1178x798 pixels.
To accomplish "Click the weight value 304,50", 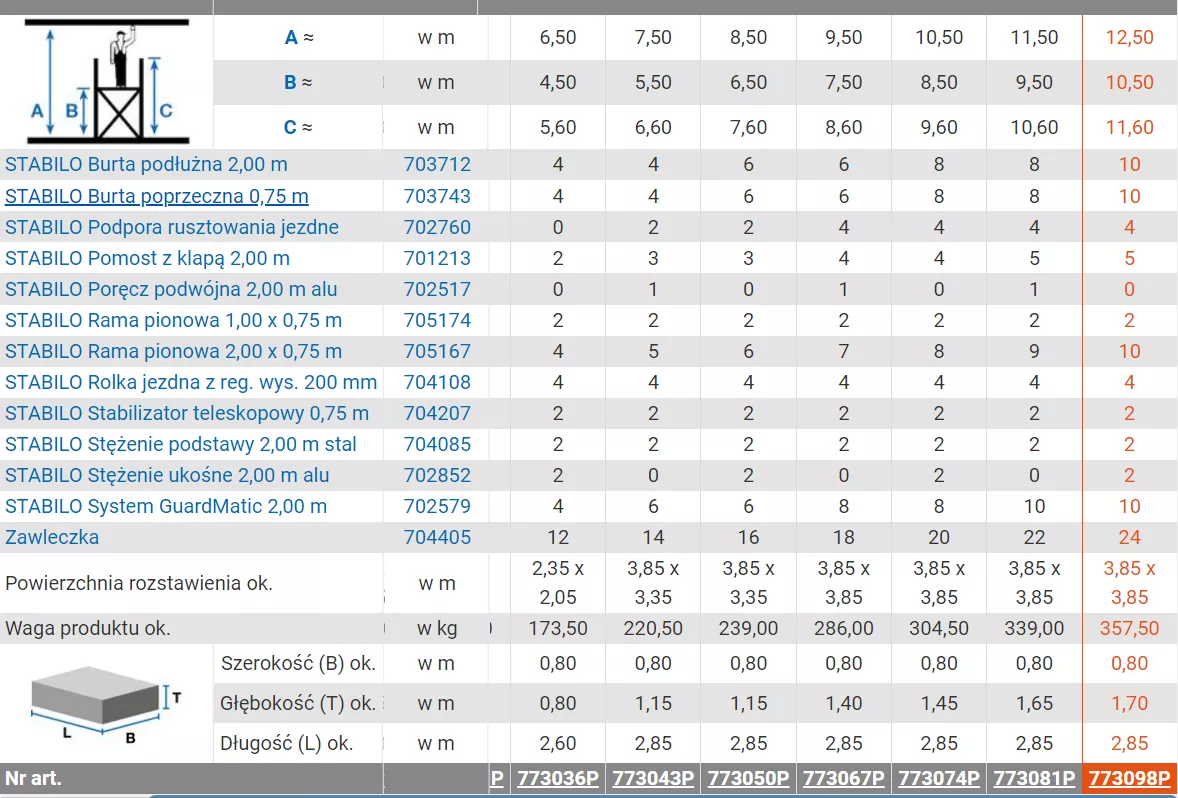I will coord(939,628).
